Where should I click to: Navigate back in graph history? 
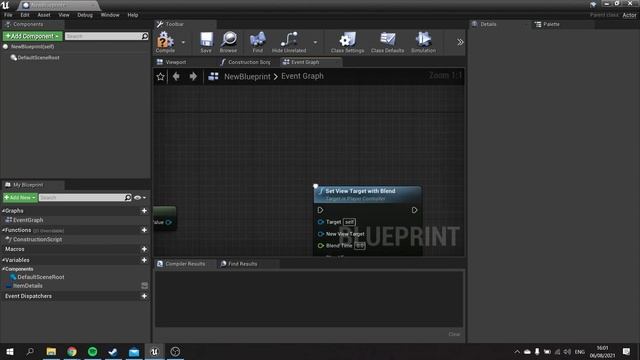pyautogui.click(x=176, y=76)
